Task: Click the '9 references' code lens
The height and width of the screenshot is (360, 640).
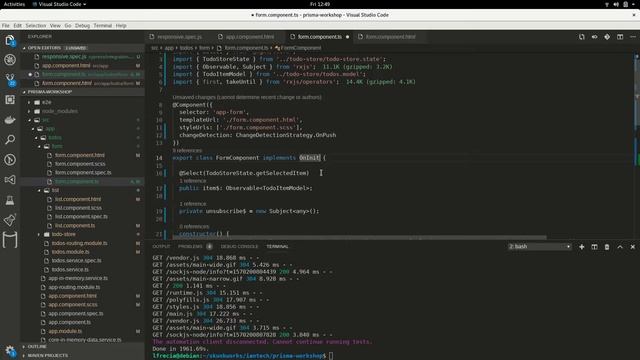Action: (x=187, y=151)
